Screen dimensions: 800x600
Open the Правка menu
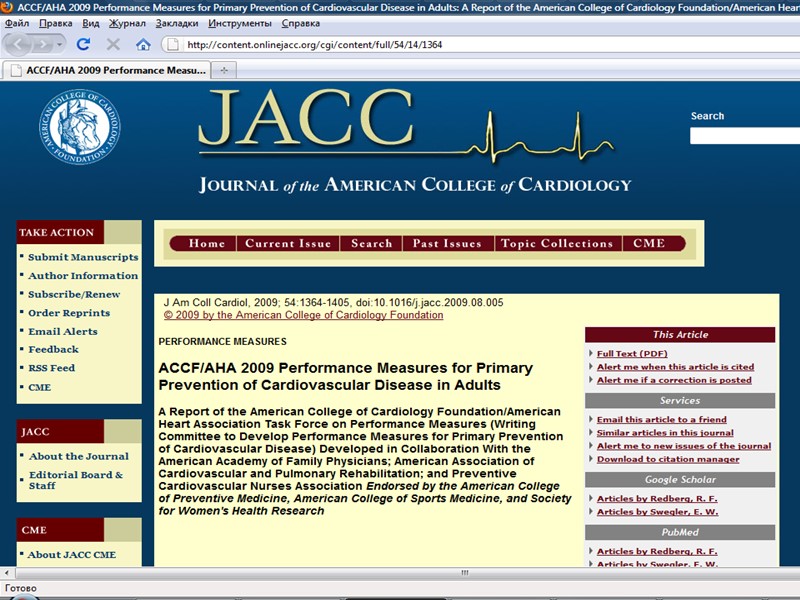point(56,23)
